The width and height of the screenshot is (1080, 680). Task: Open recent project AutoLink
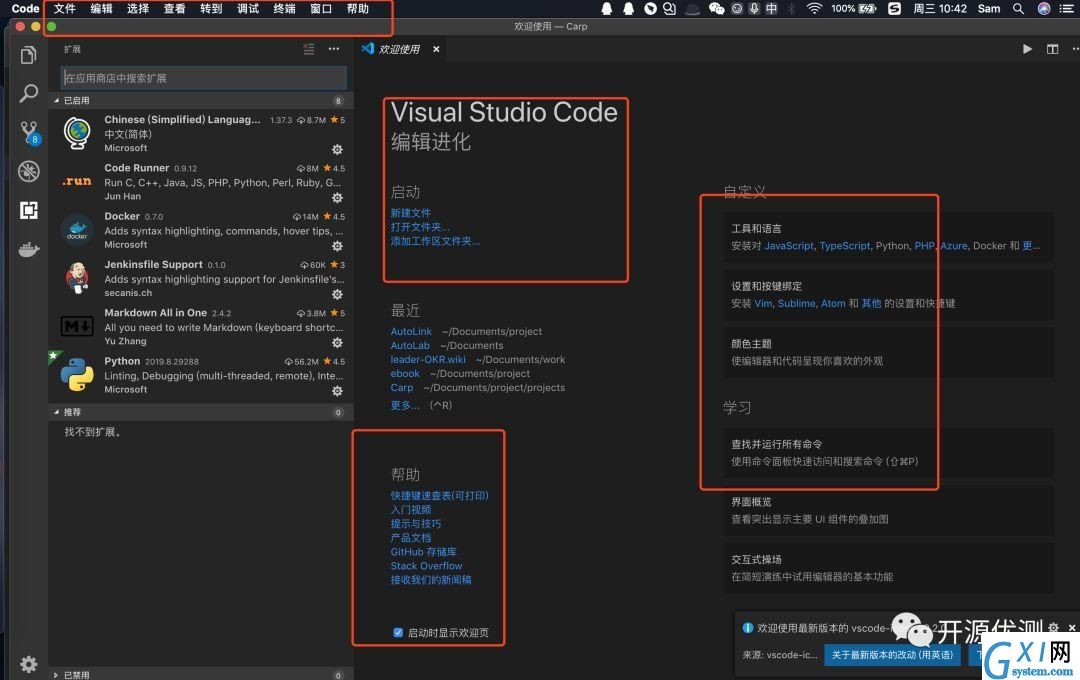(411, 331)
